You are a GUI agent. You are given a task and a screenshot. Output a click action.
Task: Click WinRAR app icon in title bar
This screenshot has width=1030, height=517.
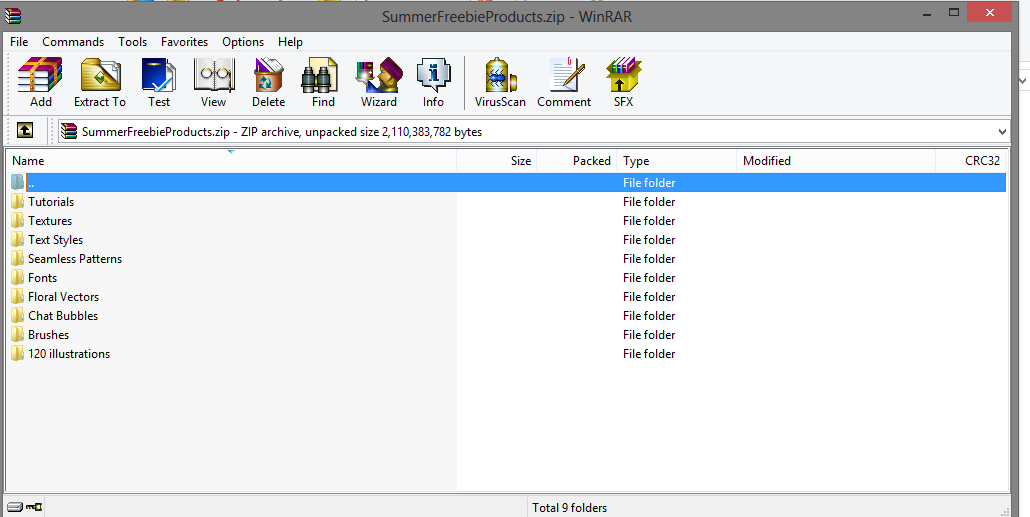point(12,14)
